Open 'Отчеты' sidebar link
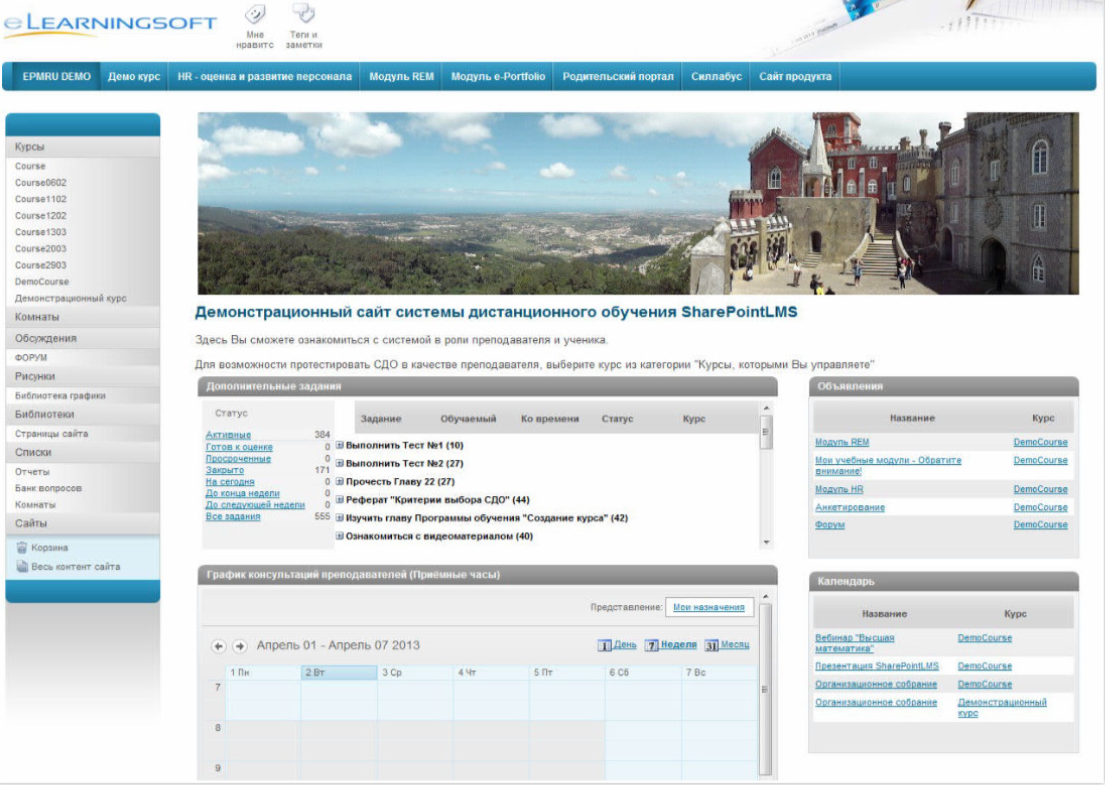 (x=32, y=472)
